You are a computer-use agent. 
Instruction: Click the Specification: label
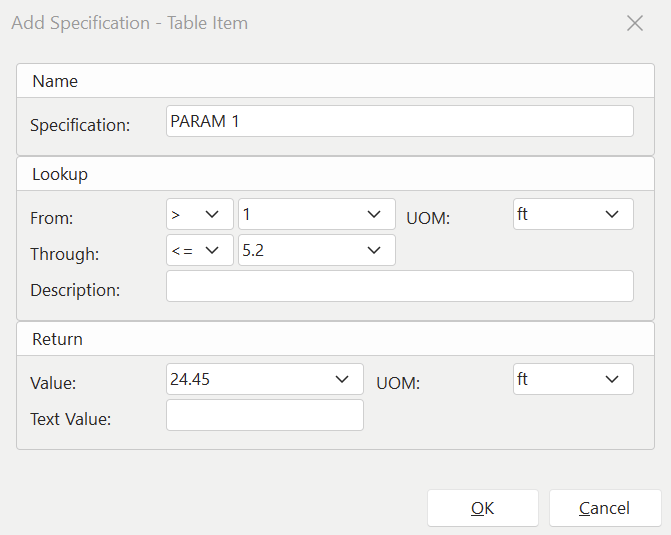click(x=80, y=125)
